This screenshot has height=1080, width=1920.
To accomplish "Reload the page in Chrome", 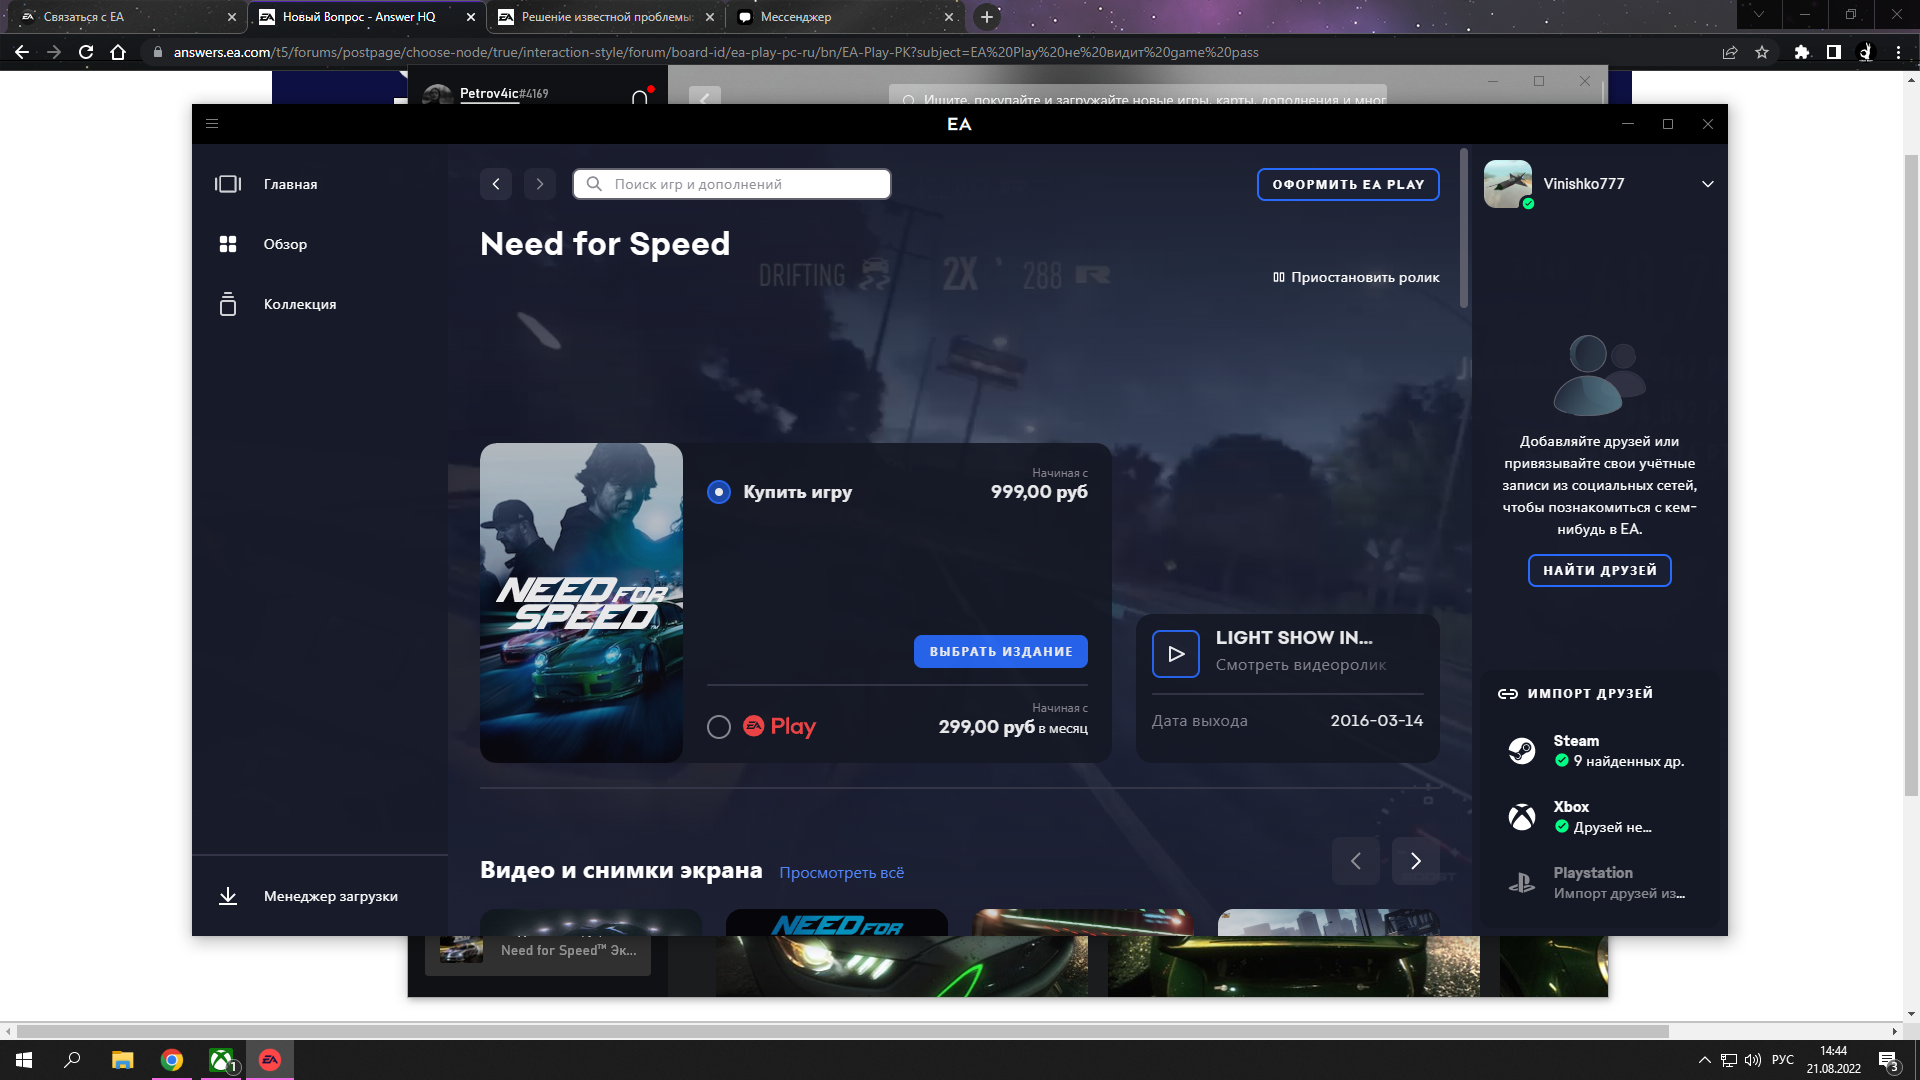I will point(86,52).
